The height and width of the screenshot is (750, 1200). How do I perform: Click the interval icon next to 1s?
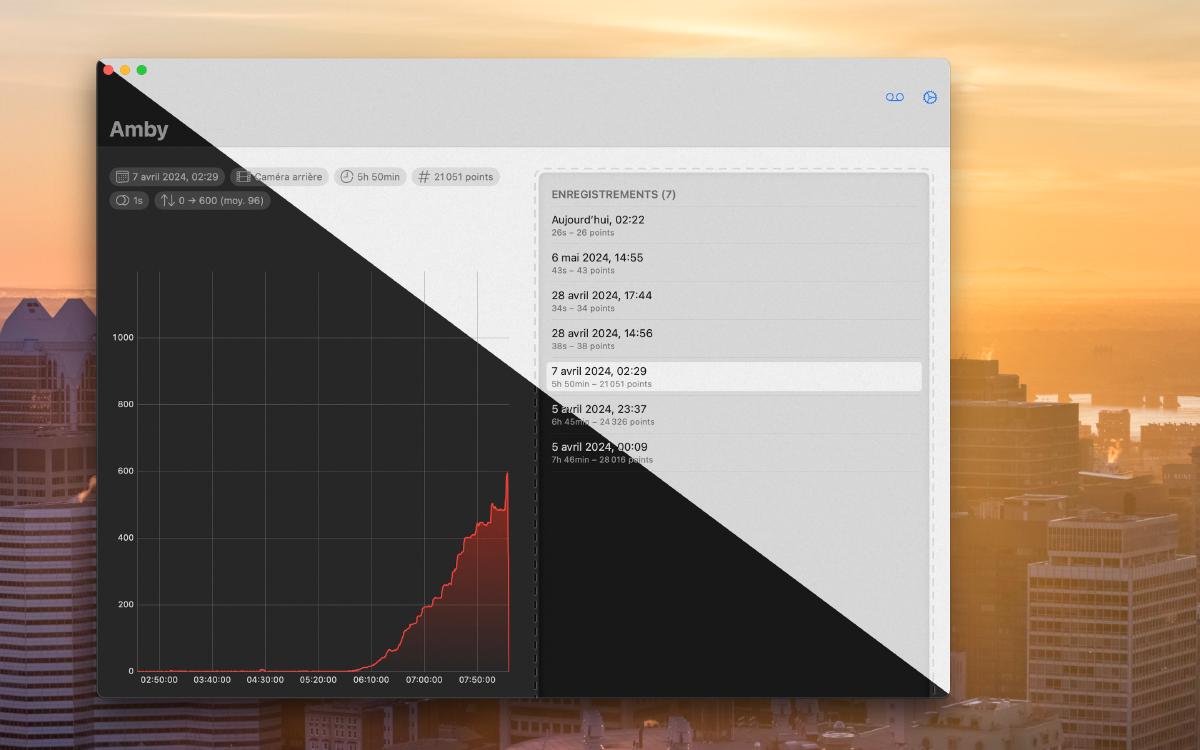[122, 201]
